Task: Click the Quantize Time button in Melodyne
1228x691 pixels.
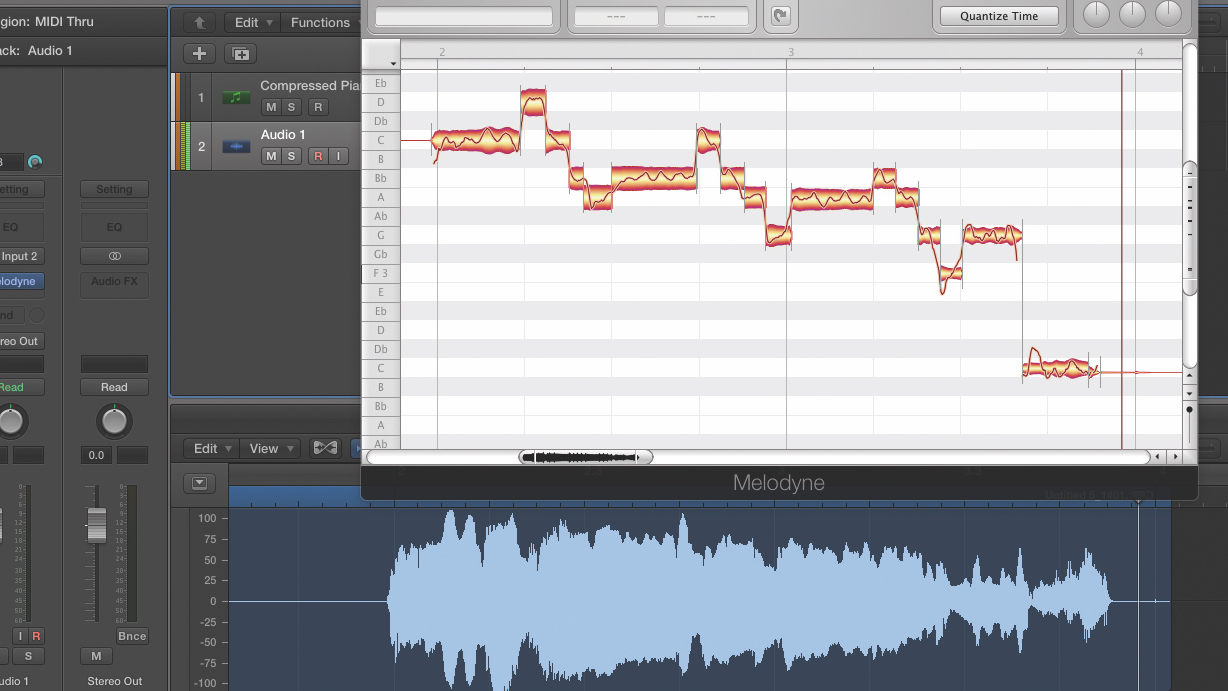Action: coord(998,16)
